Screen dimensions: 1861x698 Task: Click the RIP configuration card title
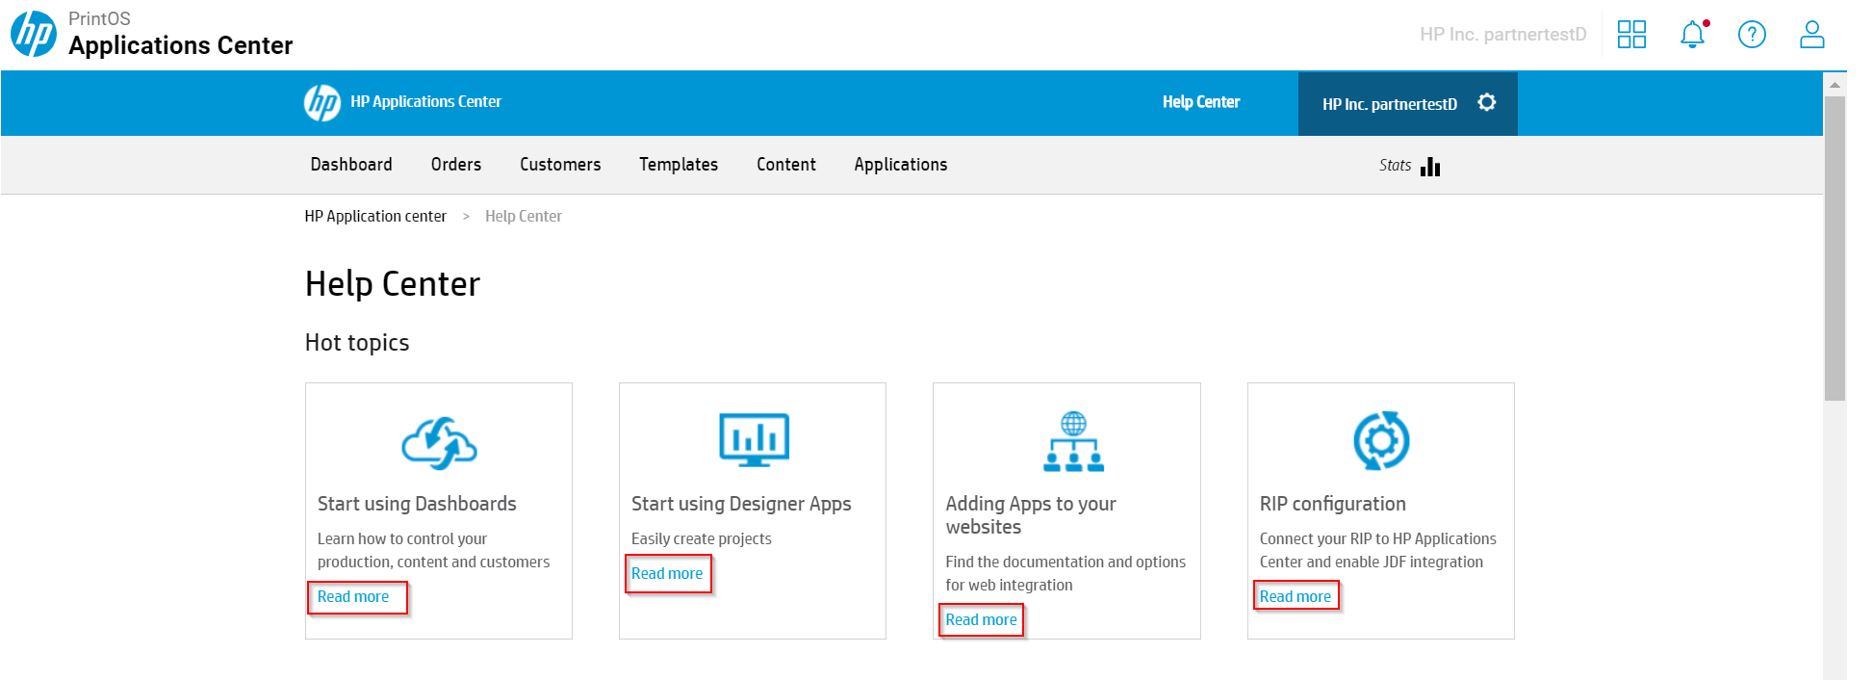point(1332,504)
